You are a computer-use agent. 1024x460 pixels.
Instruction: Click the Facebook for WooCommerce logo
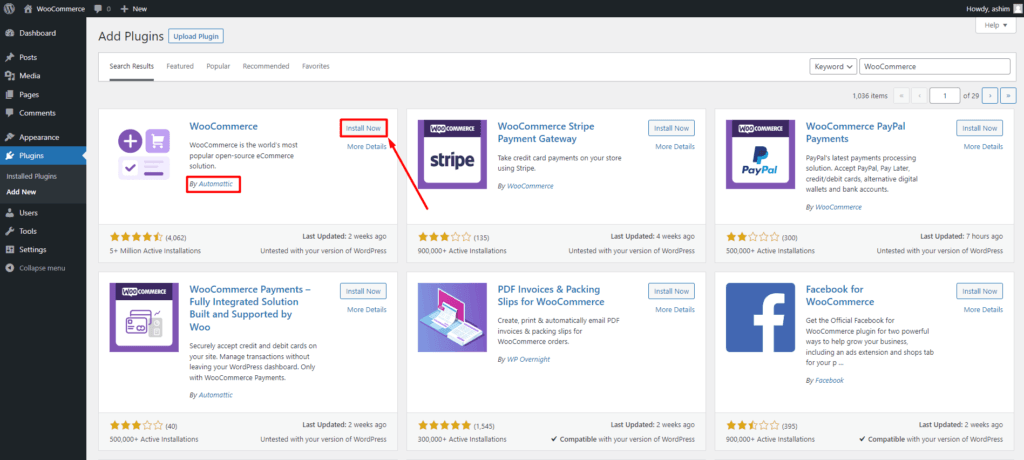point(760,318)
